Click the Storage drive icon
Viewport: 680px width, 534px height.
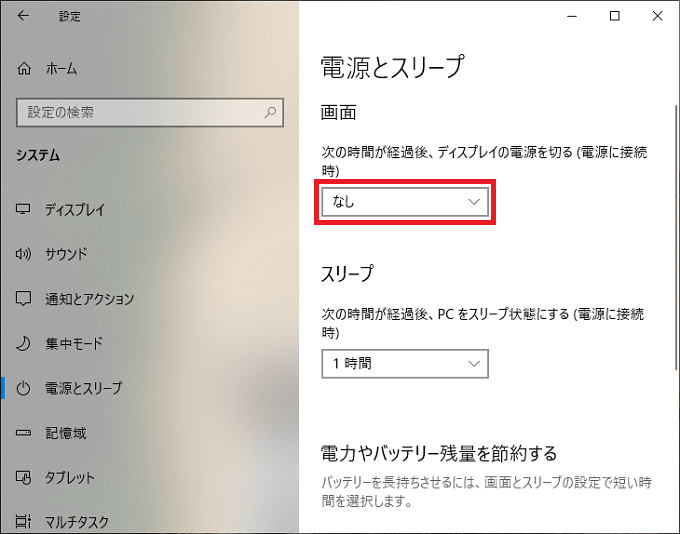tap(23, 432)
